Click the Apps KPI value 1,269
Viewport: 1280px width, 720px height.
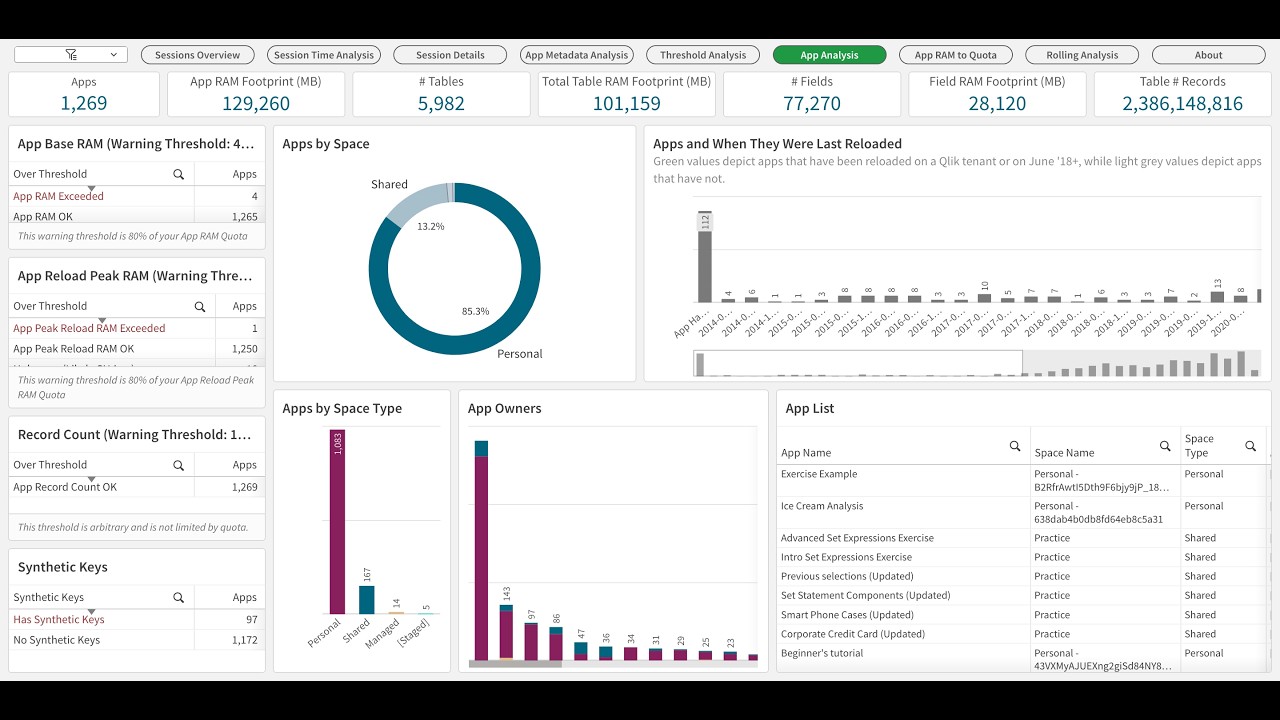pyautogui.click(x=84, y=103)
